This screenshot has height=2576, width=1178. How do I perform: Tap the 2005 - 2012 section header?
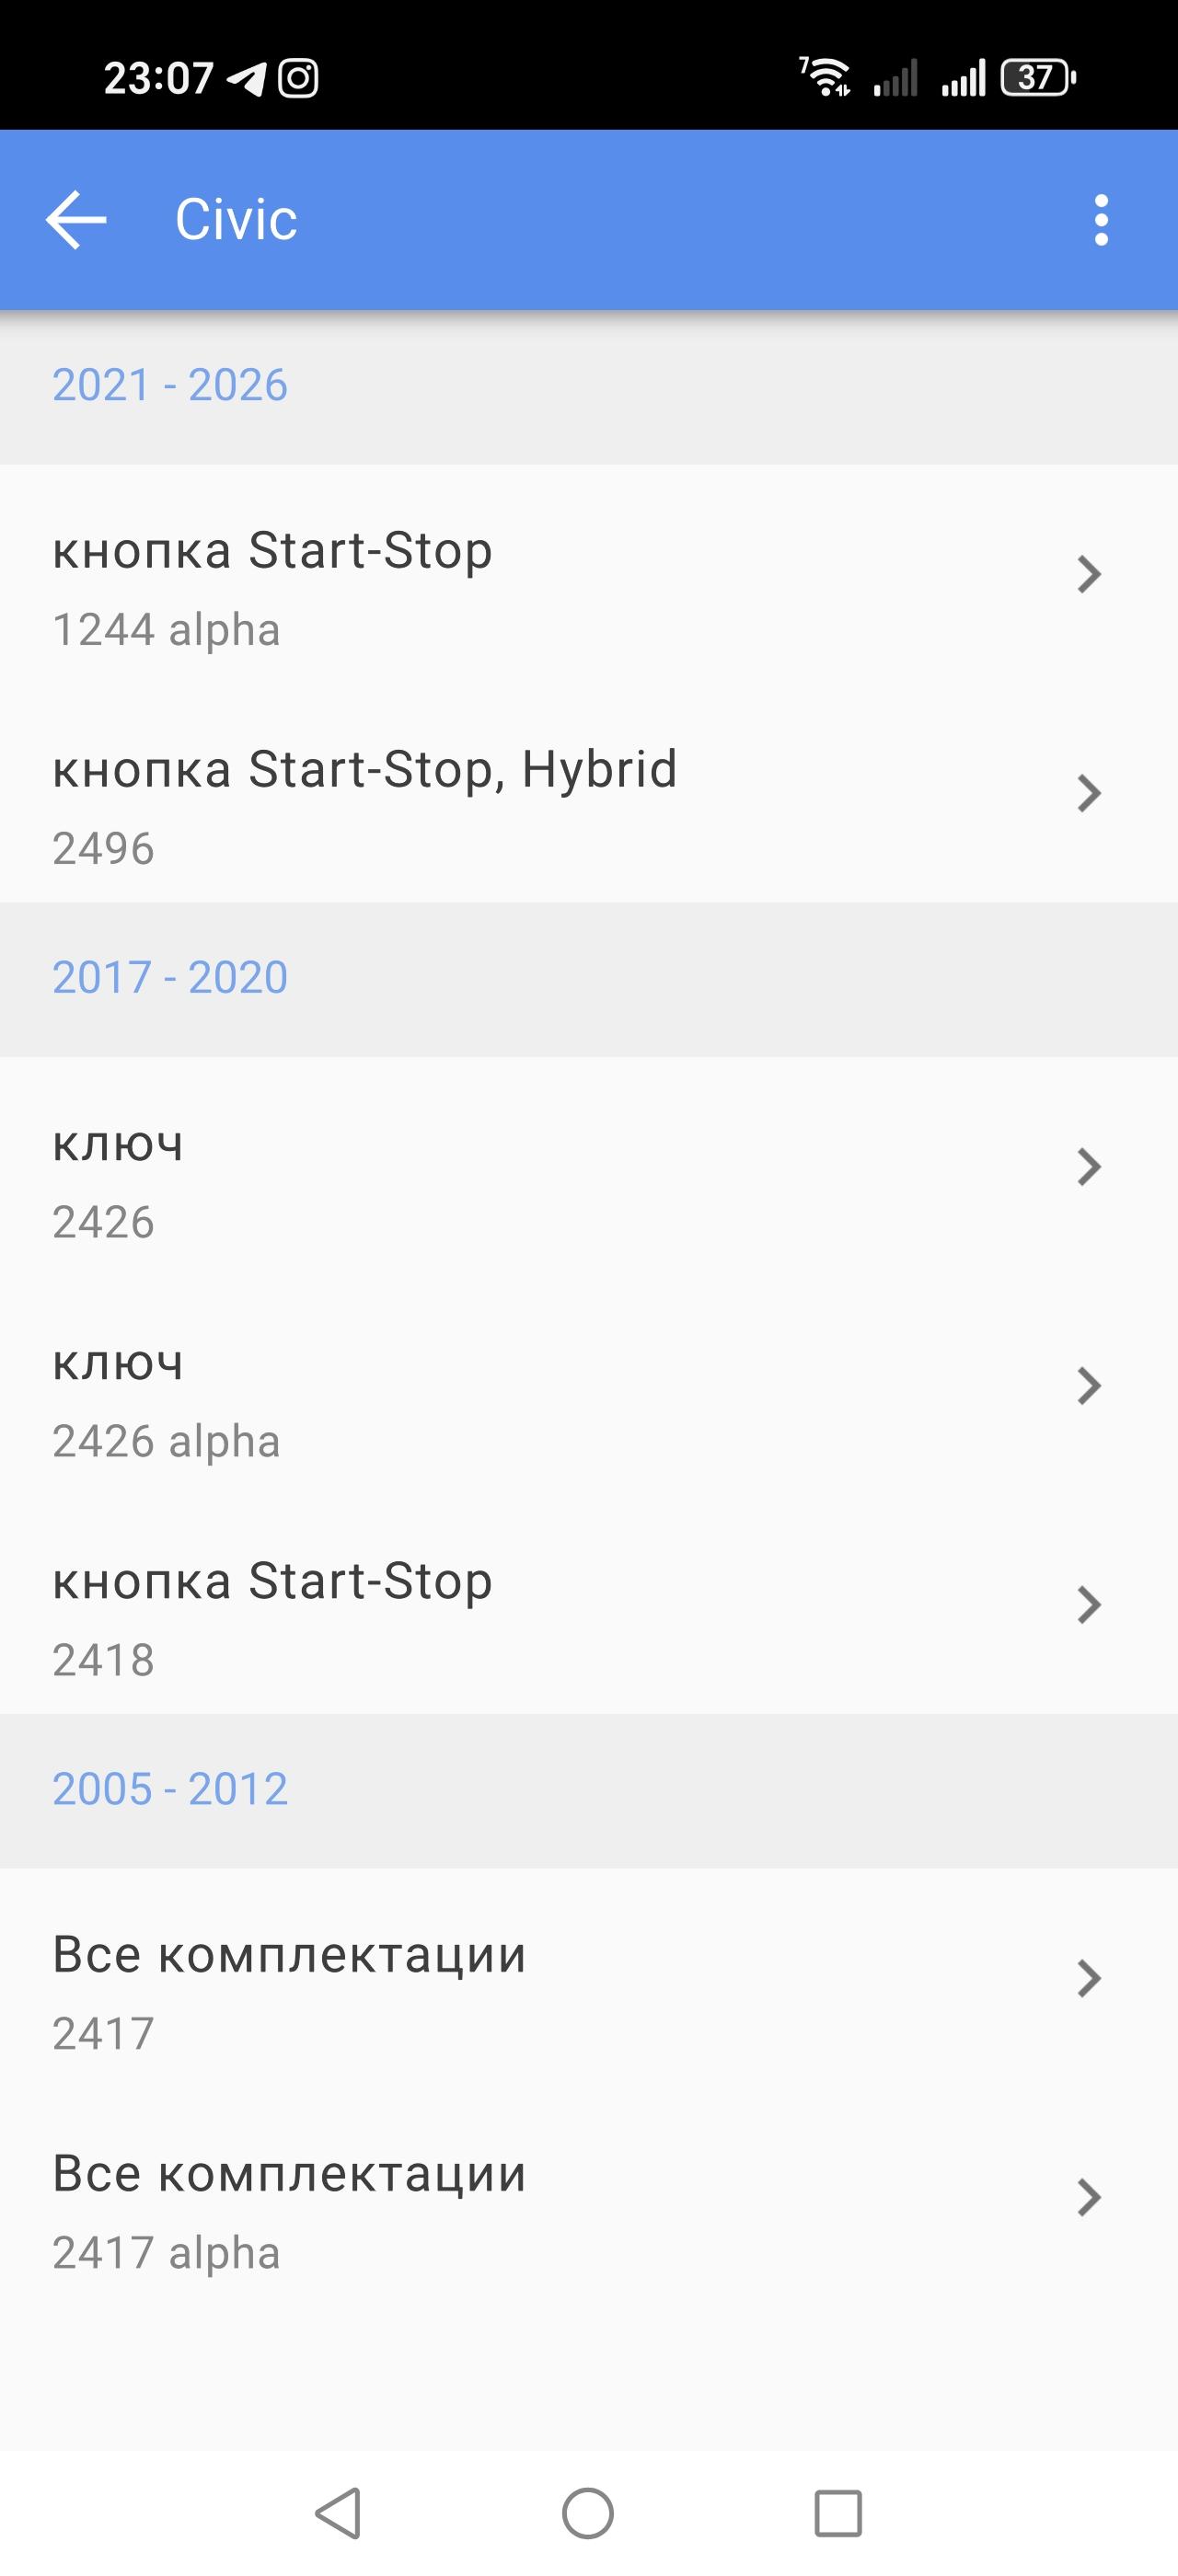tap(170, 1788)
